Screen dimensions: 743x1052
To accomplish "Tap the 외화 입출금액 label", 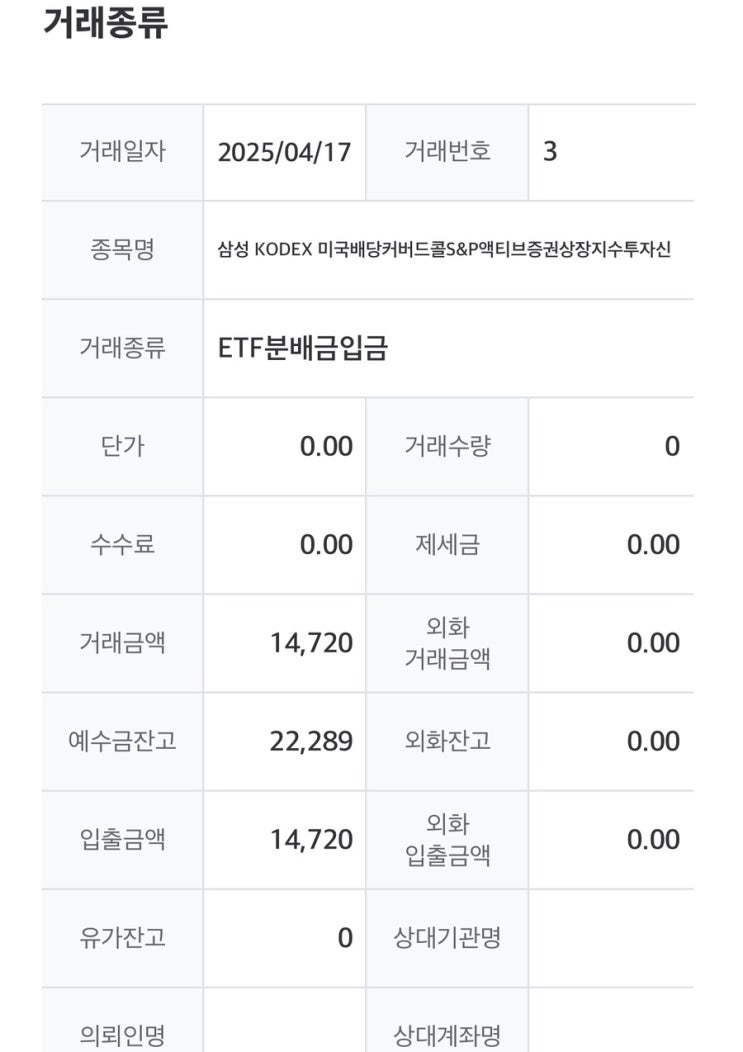I will (x=447, y=839).
